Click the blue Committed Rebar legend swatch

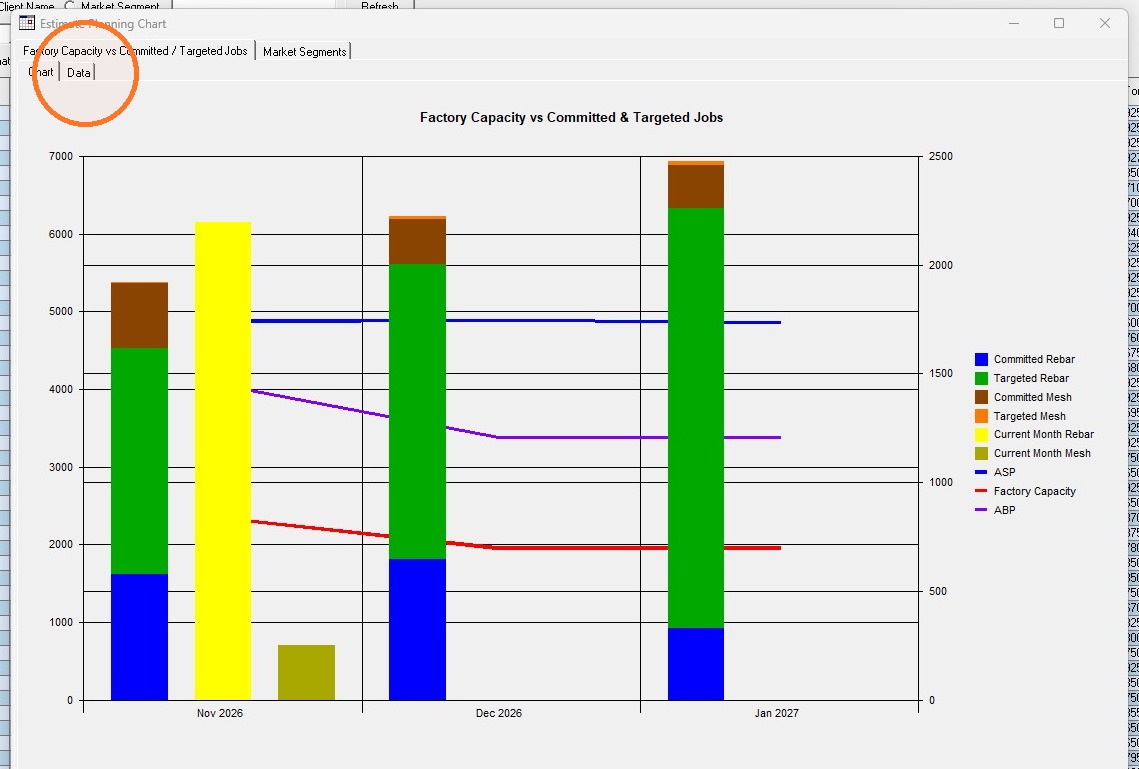[x=981, y=359]
